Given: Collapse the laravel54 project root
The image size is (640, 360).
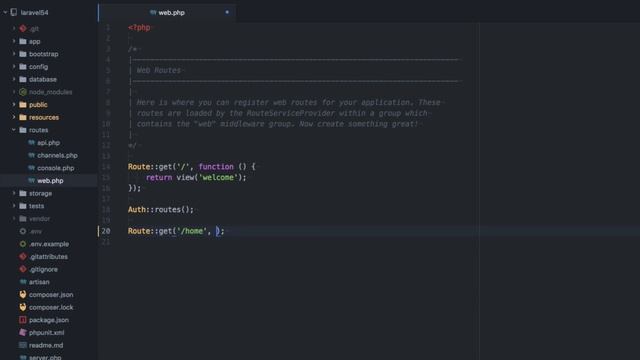Looking at the screenshot, I should pos(5,12).
